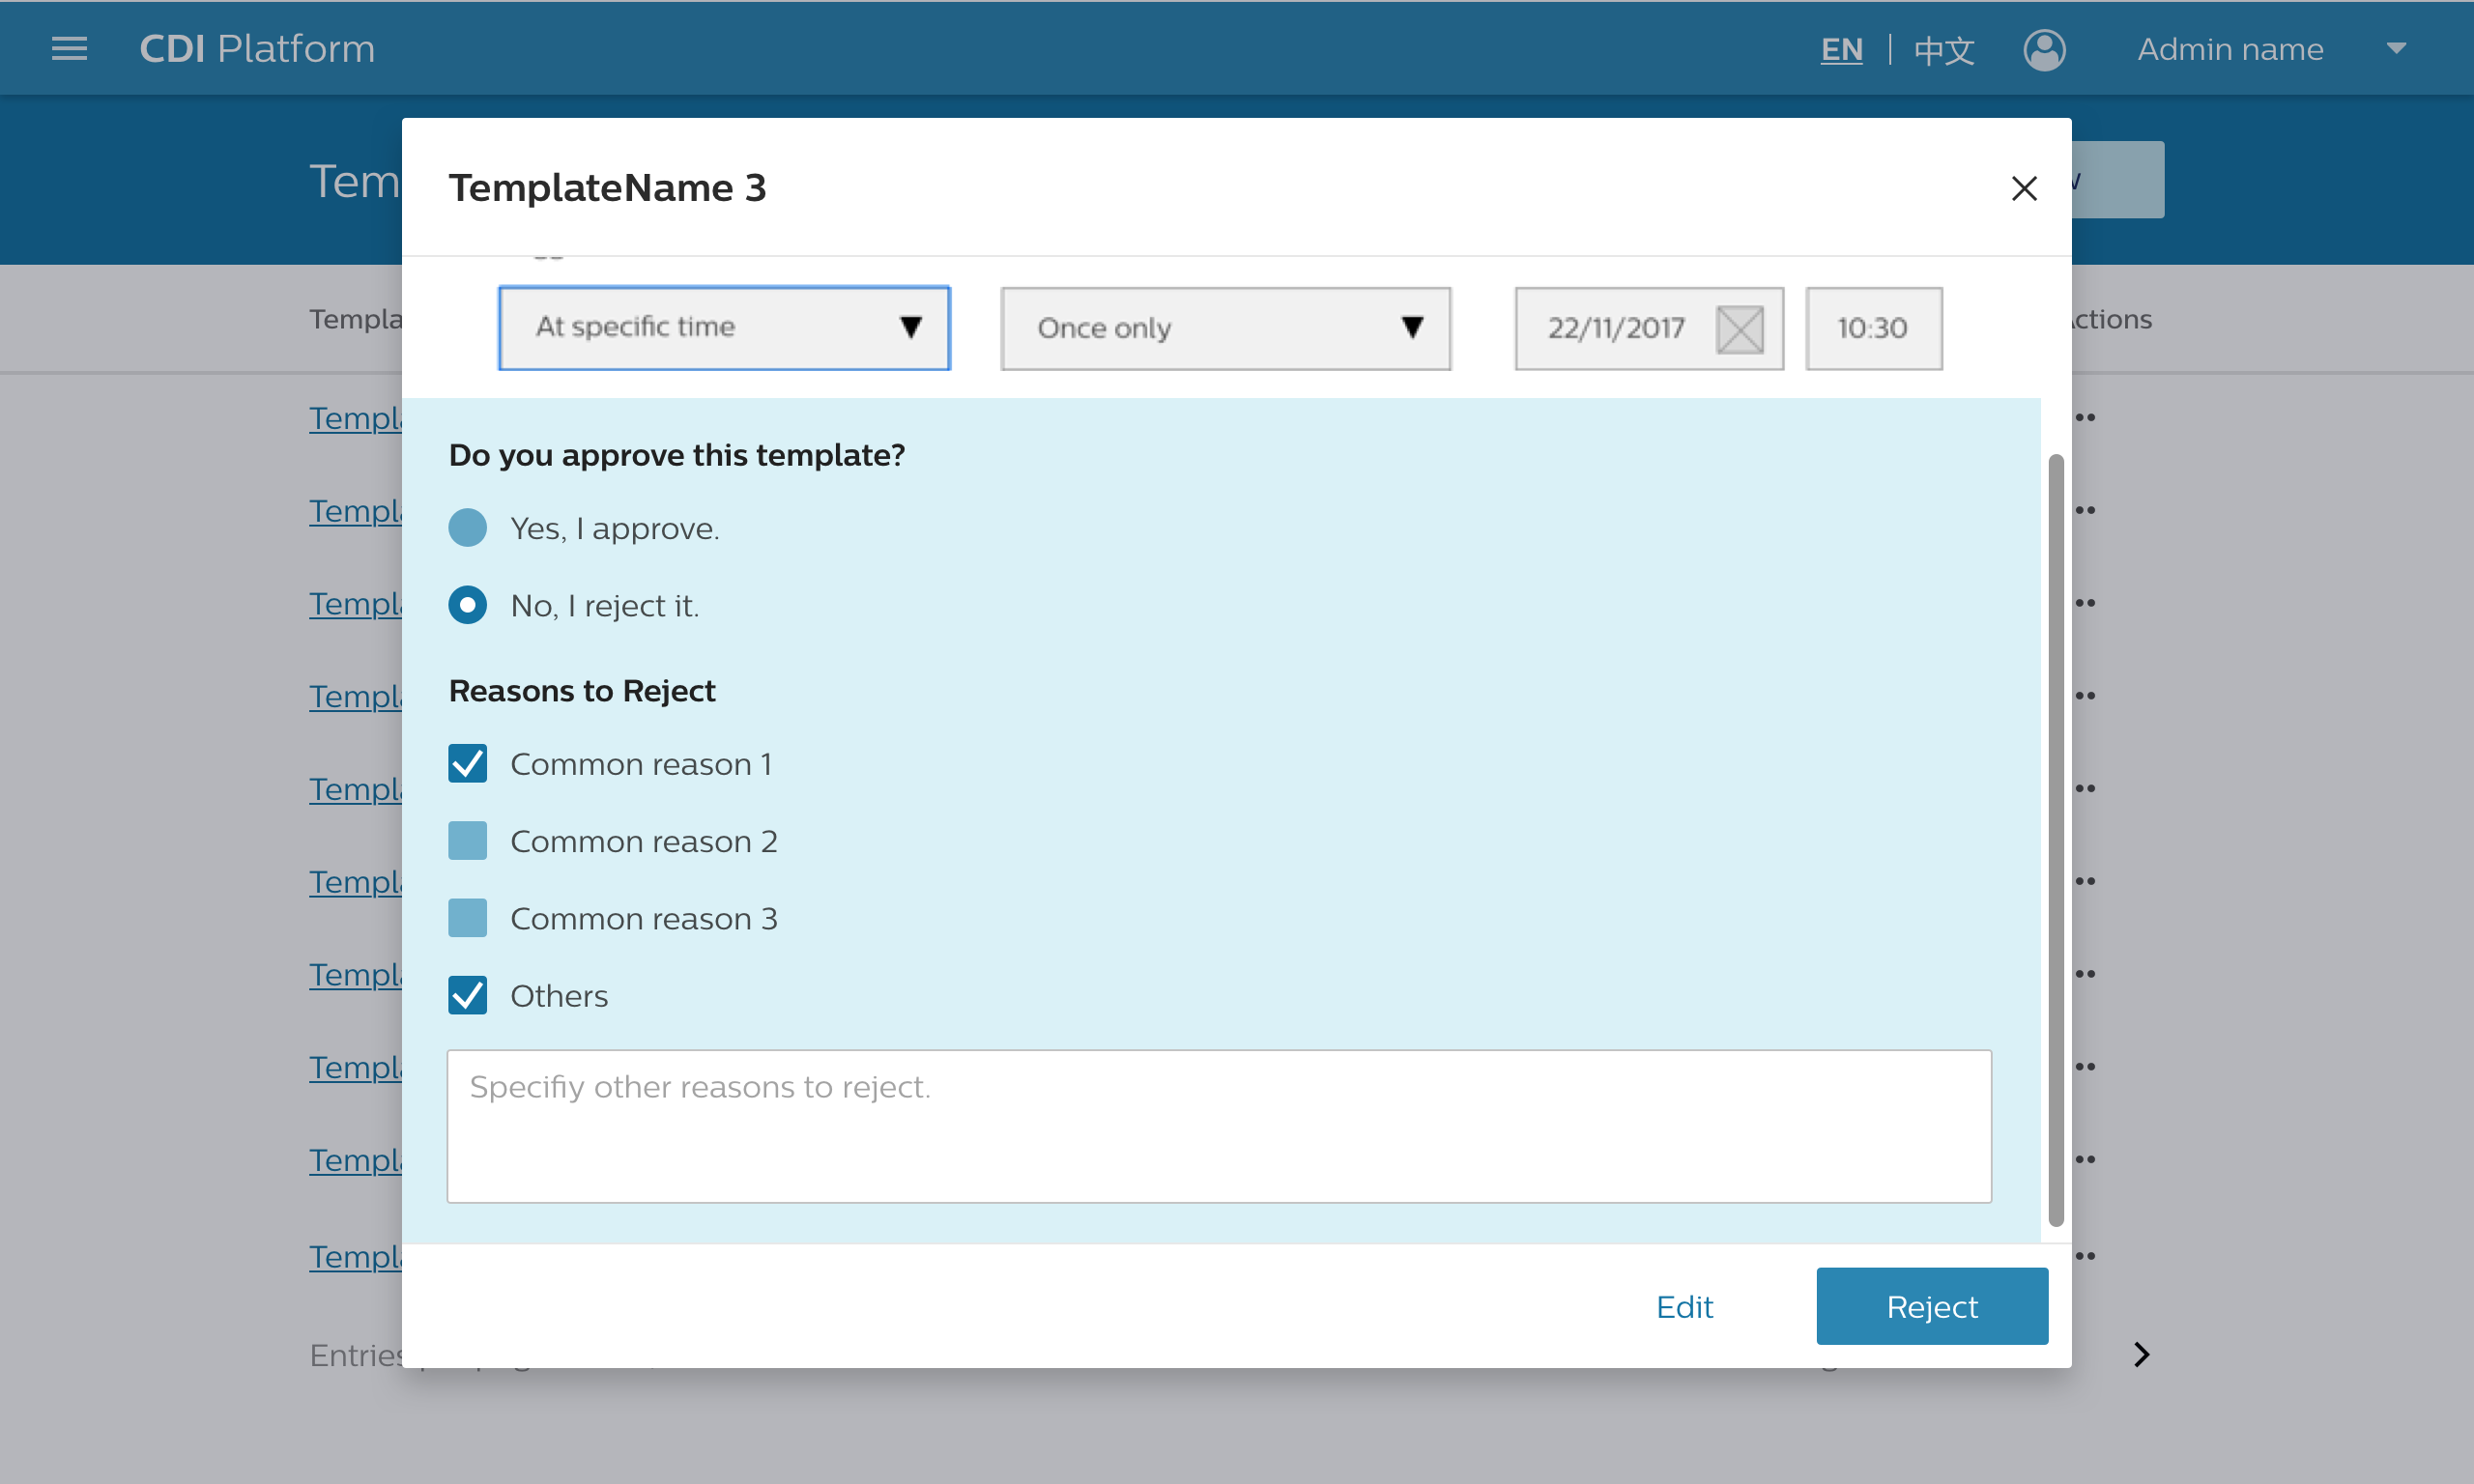Select No, I reject it radio button
The image size is (2474, 1484).
(x=467, y=605)
